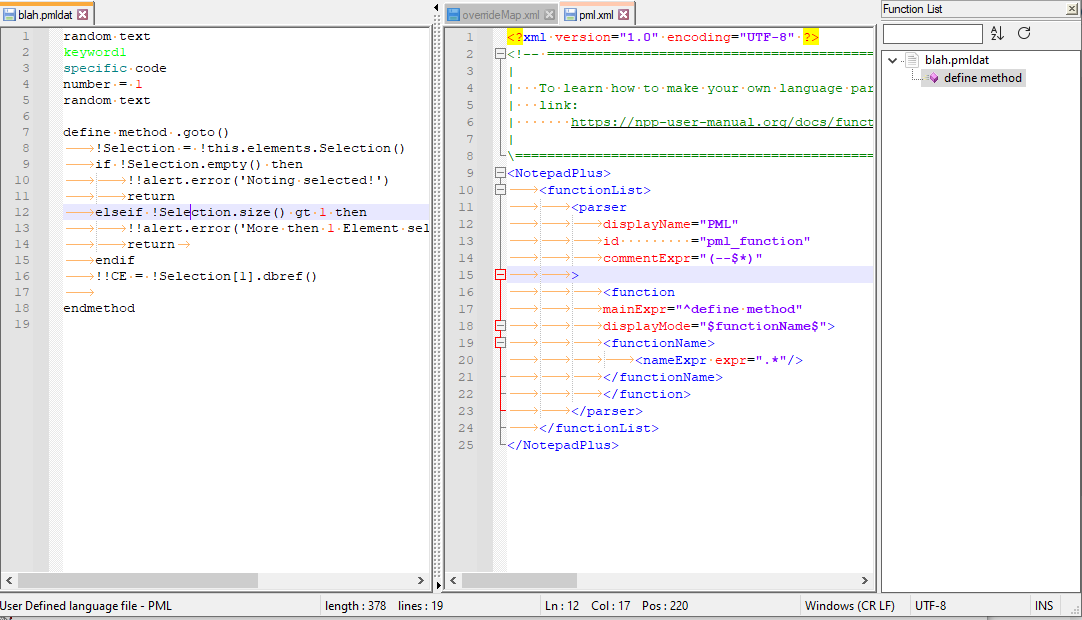Click 'commentExpr' attribute on line 14
This screenshot has height=620, width=1082.
coord(647,258)
